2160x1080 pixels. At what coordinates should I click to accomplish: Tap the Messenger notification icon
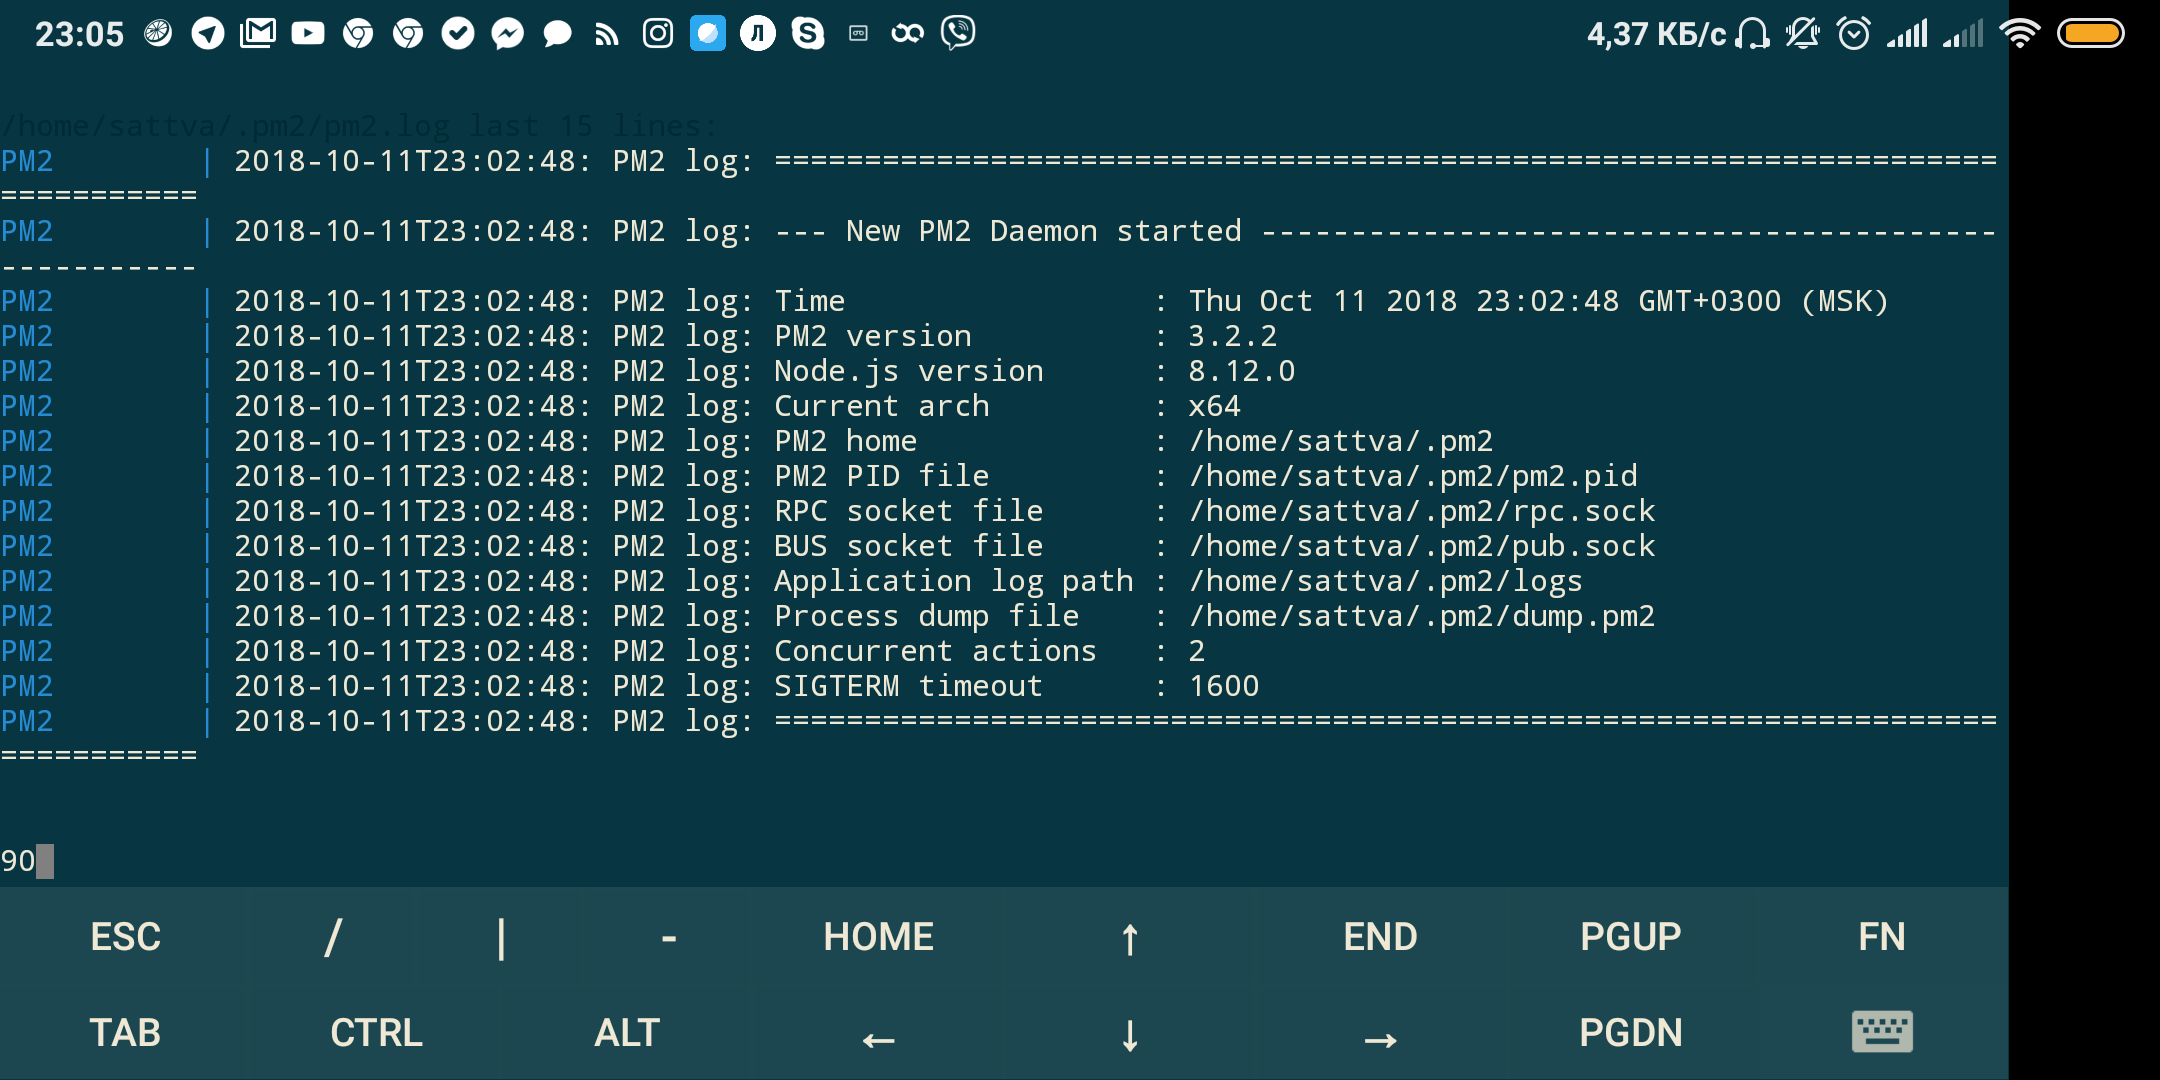click(508, 34)
